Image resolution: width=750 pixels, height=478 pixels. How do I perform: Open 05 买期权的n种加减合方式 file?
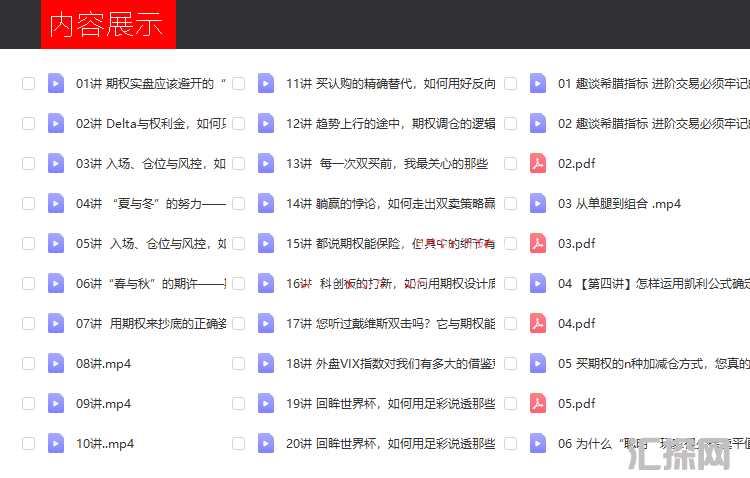point(652,364)
